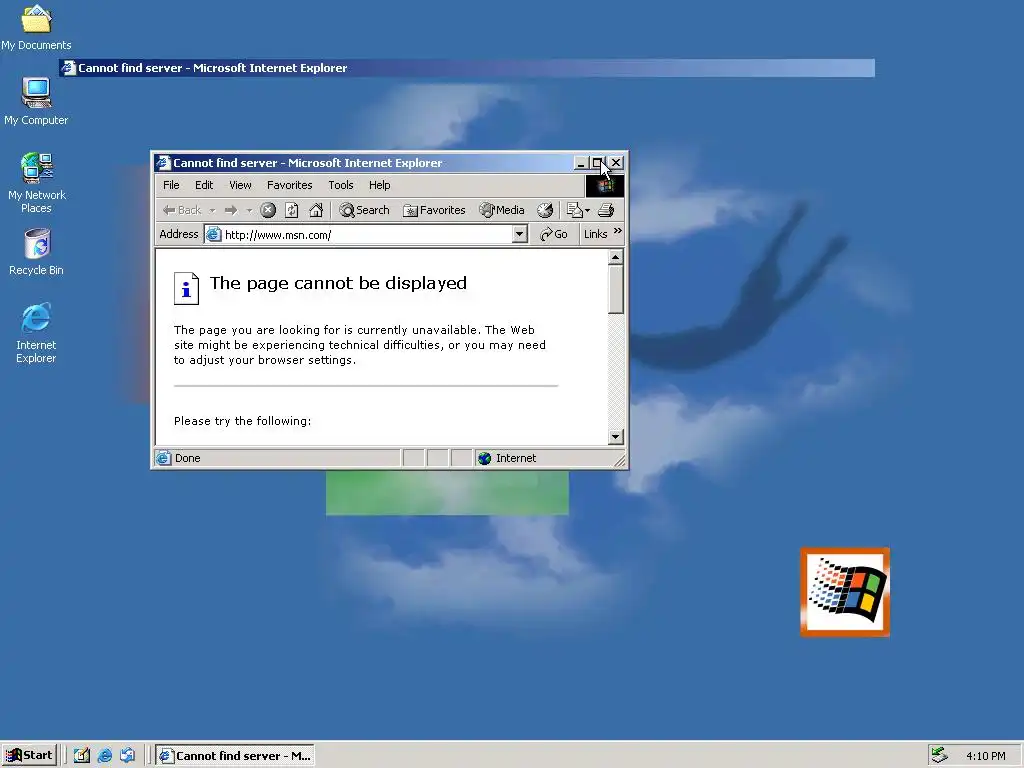Click the address bar URL field
Image resolution: width=1024 pixels, height=768 pixels.
tap(367, 235)
